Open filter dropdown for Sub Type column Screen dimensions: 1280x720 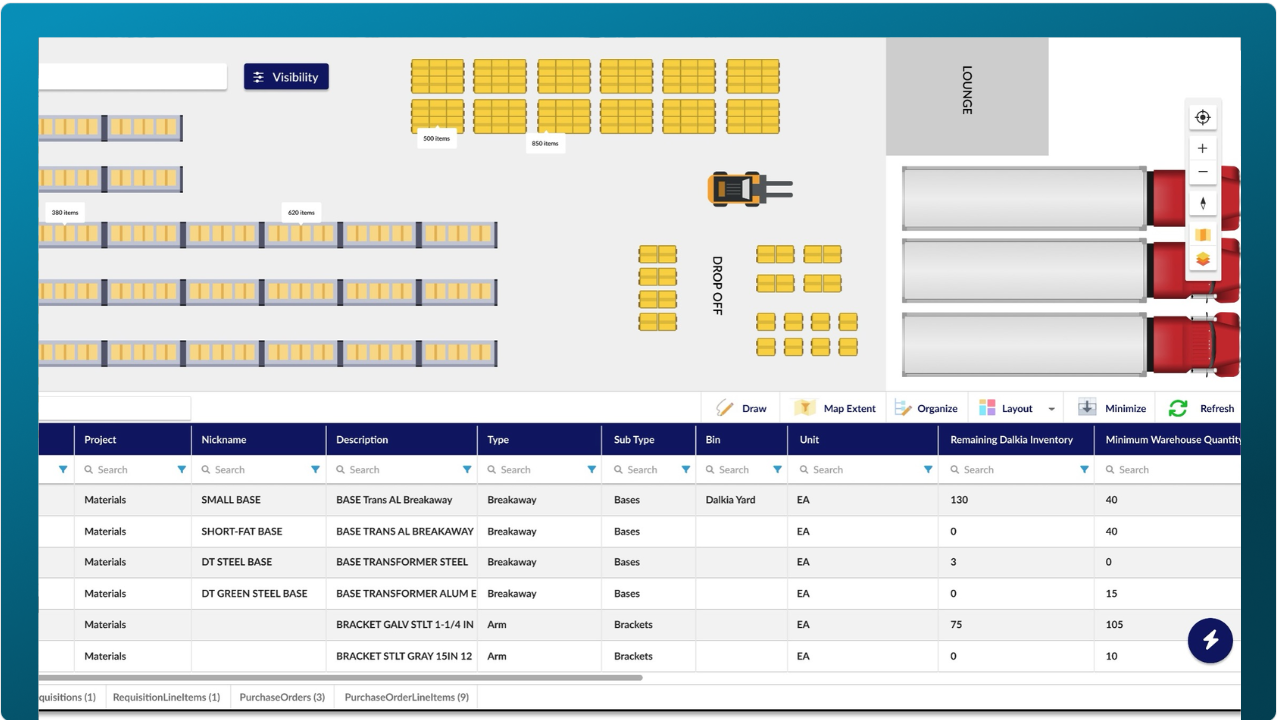686,469
